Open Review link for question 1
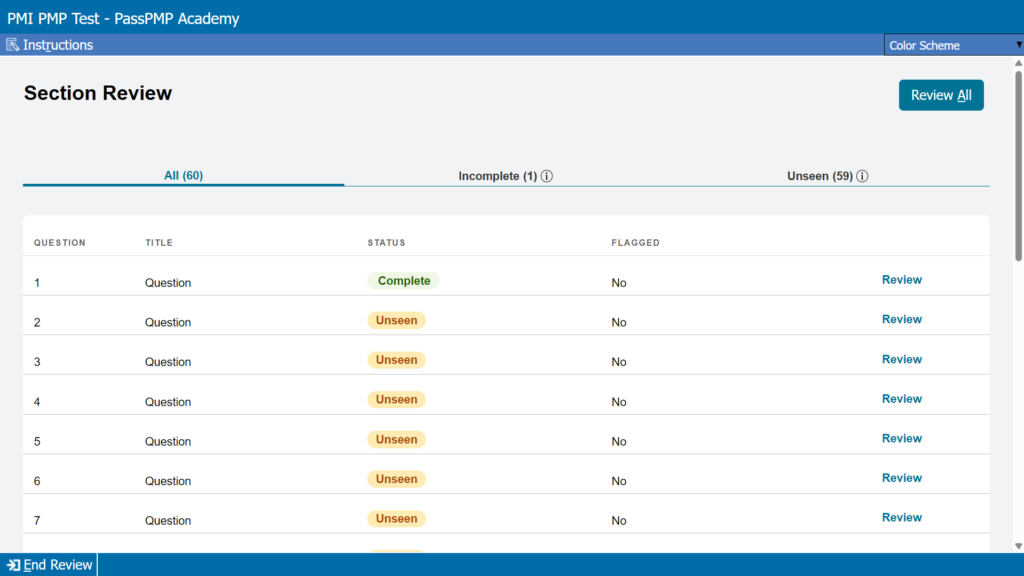This screenshot has width=1024, height=576. pyautogui.click(x=902, y=280)
